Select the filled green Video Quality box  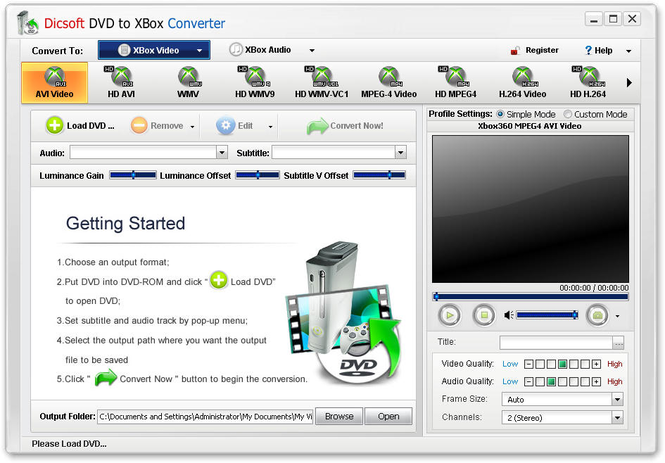562,364
